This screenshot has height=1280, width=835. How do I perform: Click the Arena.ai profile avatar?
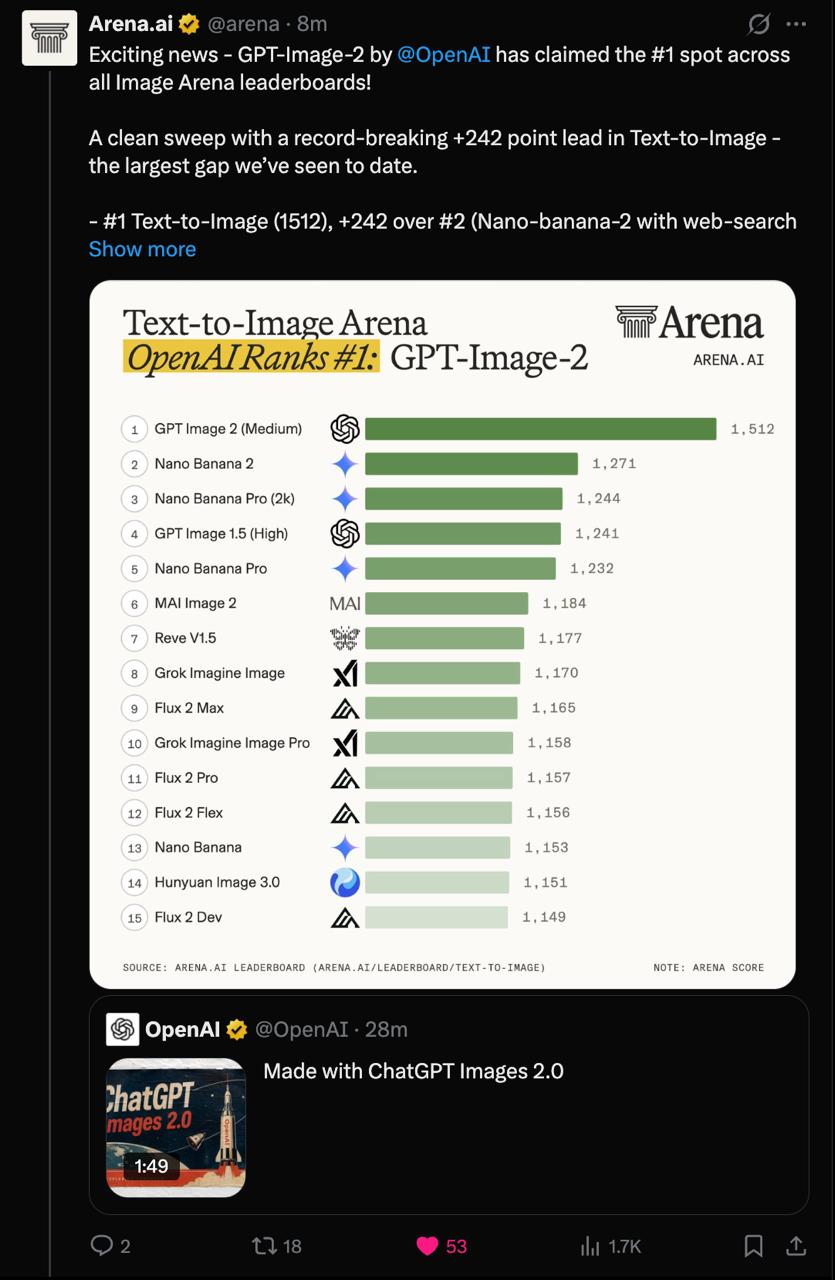pos(50,38)
